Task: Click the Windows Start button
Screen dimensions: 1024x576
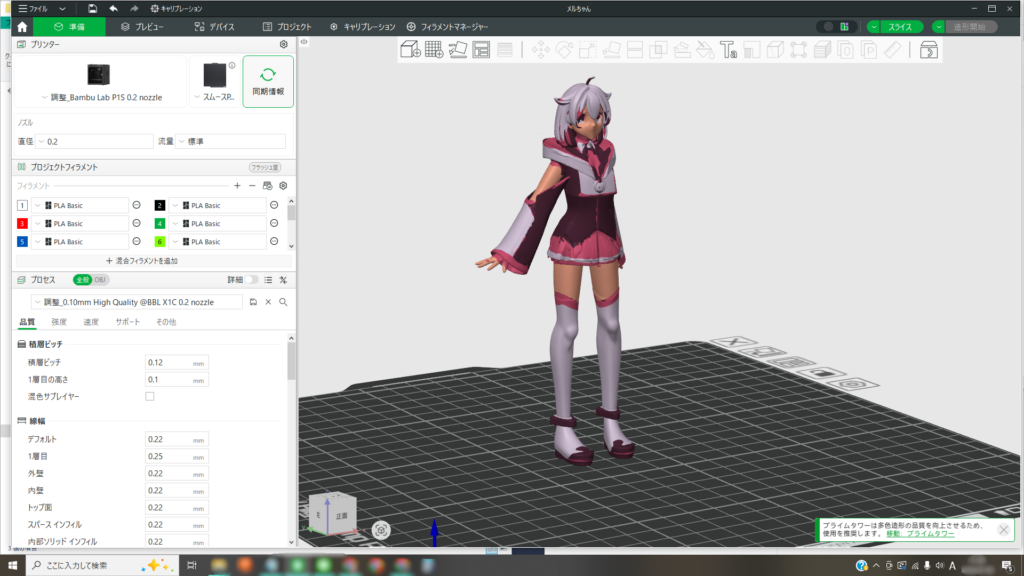Action: pyautogui.click(x=12, y=565)
